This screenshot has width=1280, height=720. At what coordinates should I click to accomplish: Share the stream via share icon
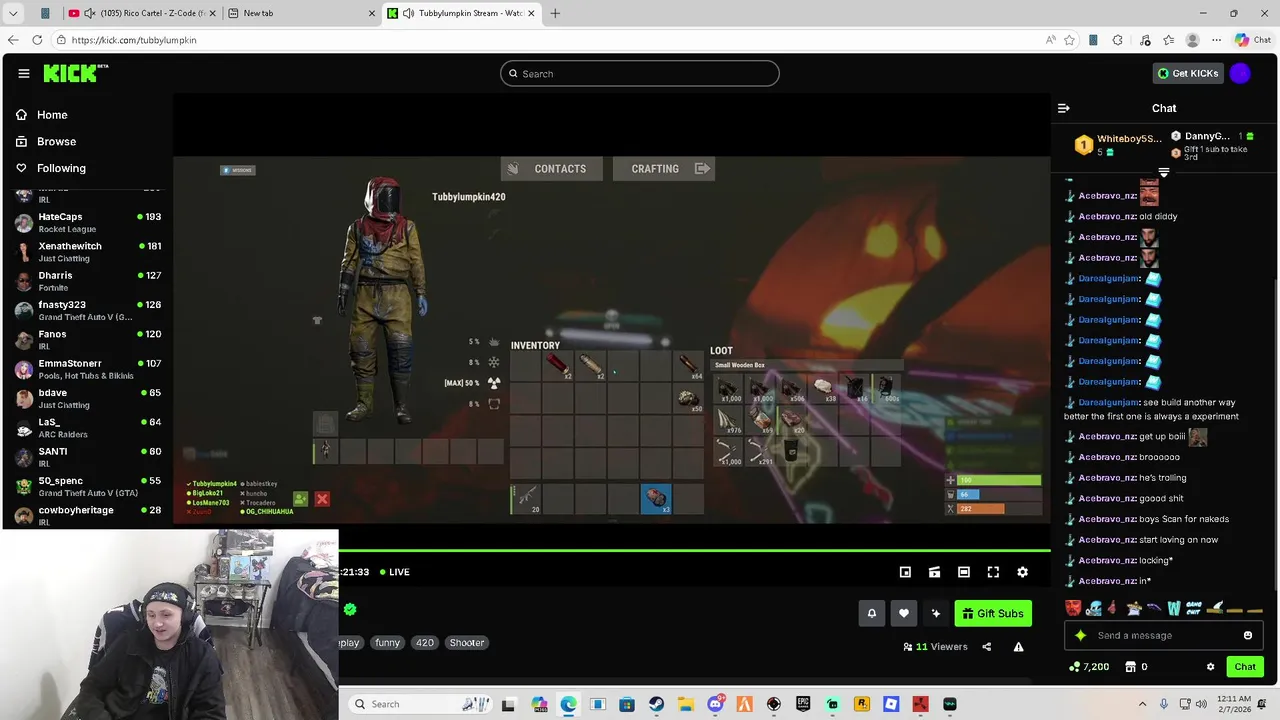(x=986, y=647)
